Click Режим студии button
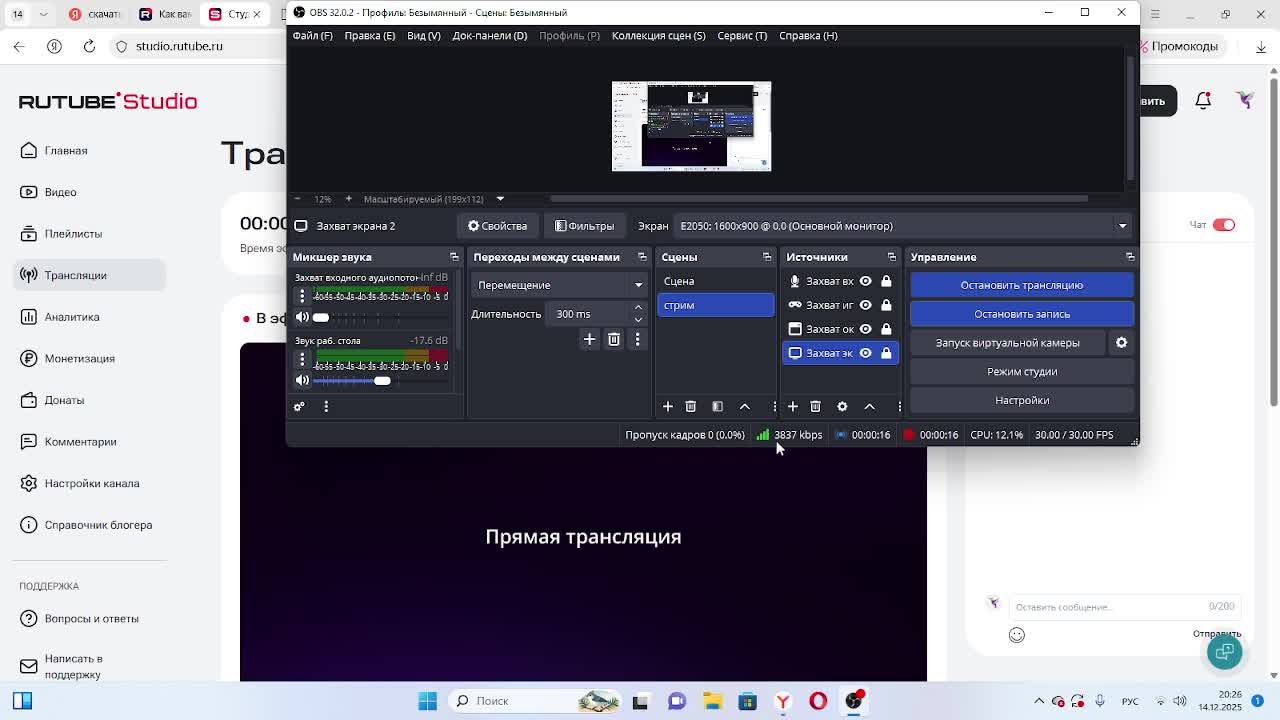Screen dimensions: 1280x720 pyautogui.click(x=1022, y=371)
